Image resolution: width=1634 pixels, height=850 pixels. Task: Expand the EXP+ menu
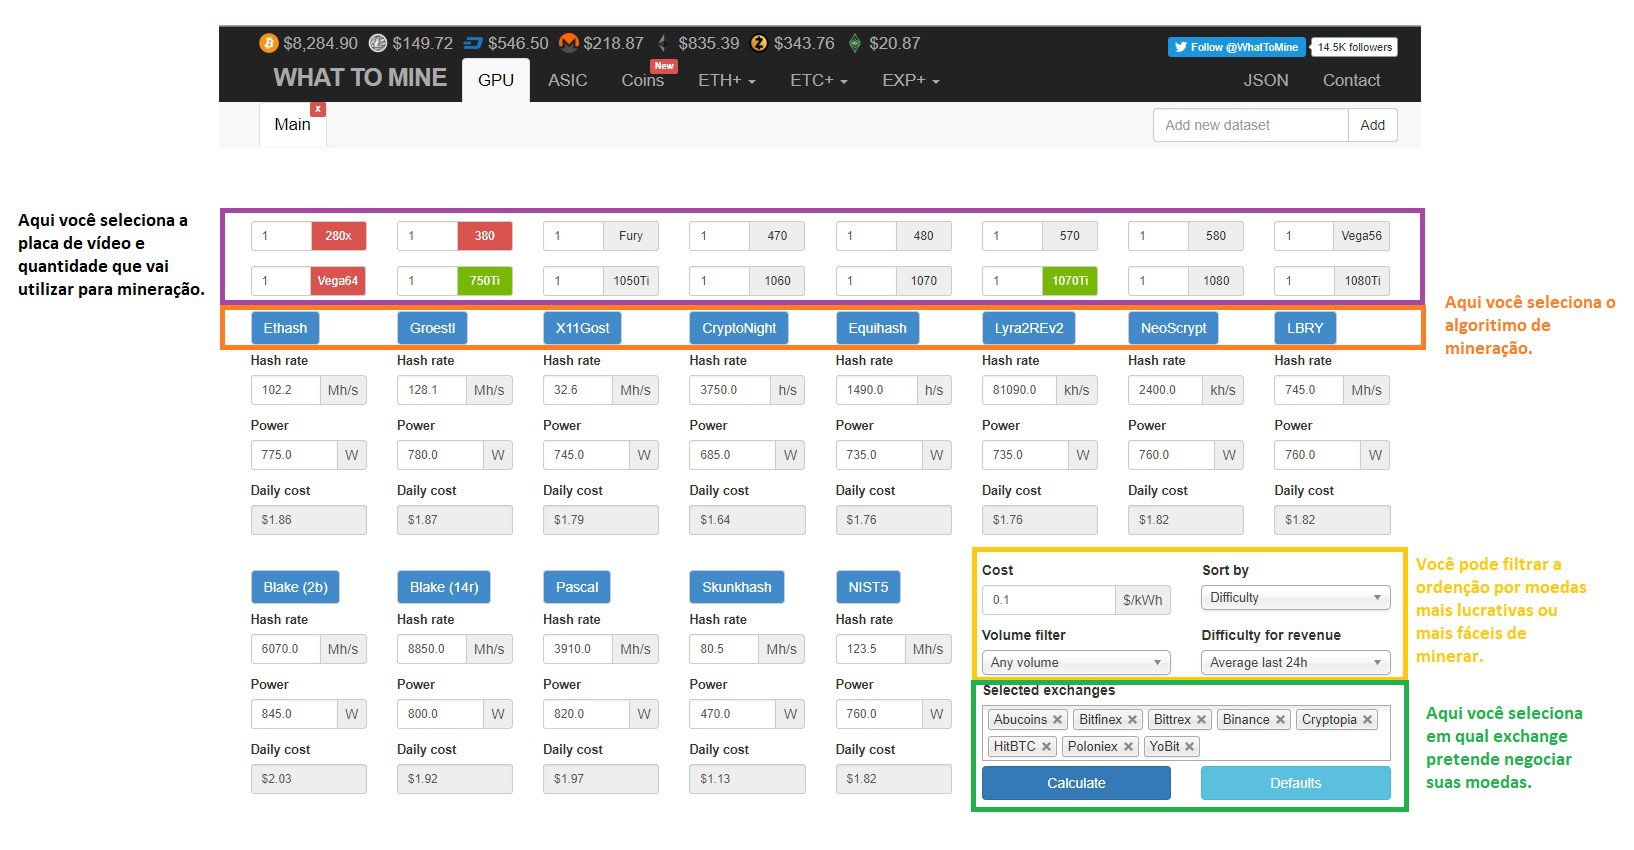[911, 80]
